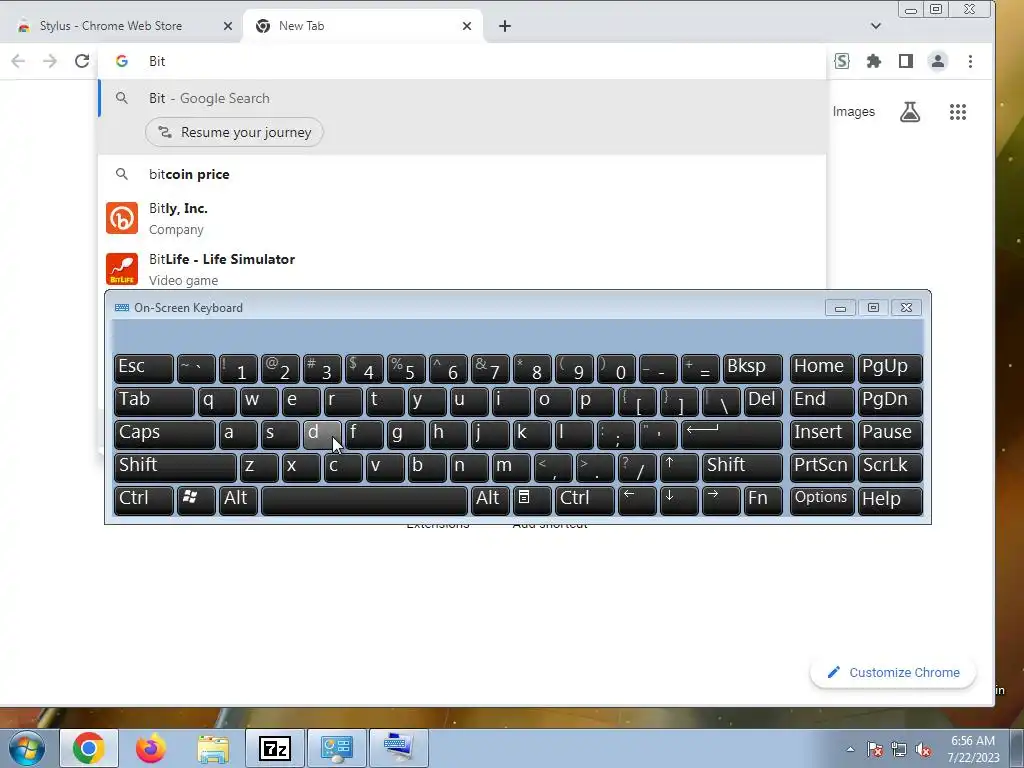Screen dimensions: 1024x768
Task: Open 7-Zip from the taskbar
Action: pyautogui.click(x=274, y=748)
